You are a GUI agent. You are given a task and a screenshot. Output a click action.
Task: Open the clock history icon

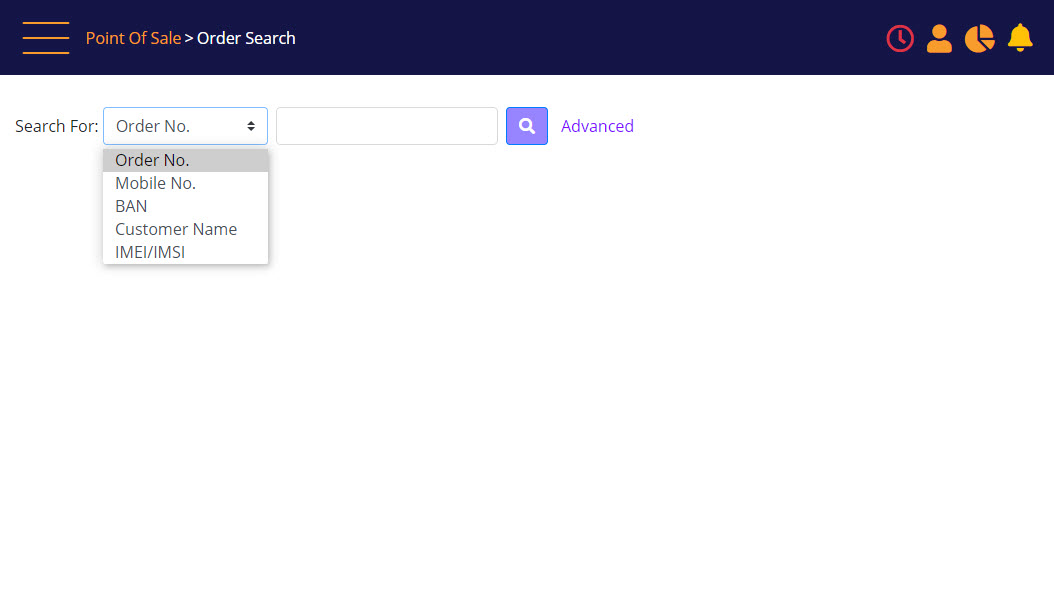coord(899,38)
